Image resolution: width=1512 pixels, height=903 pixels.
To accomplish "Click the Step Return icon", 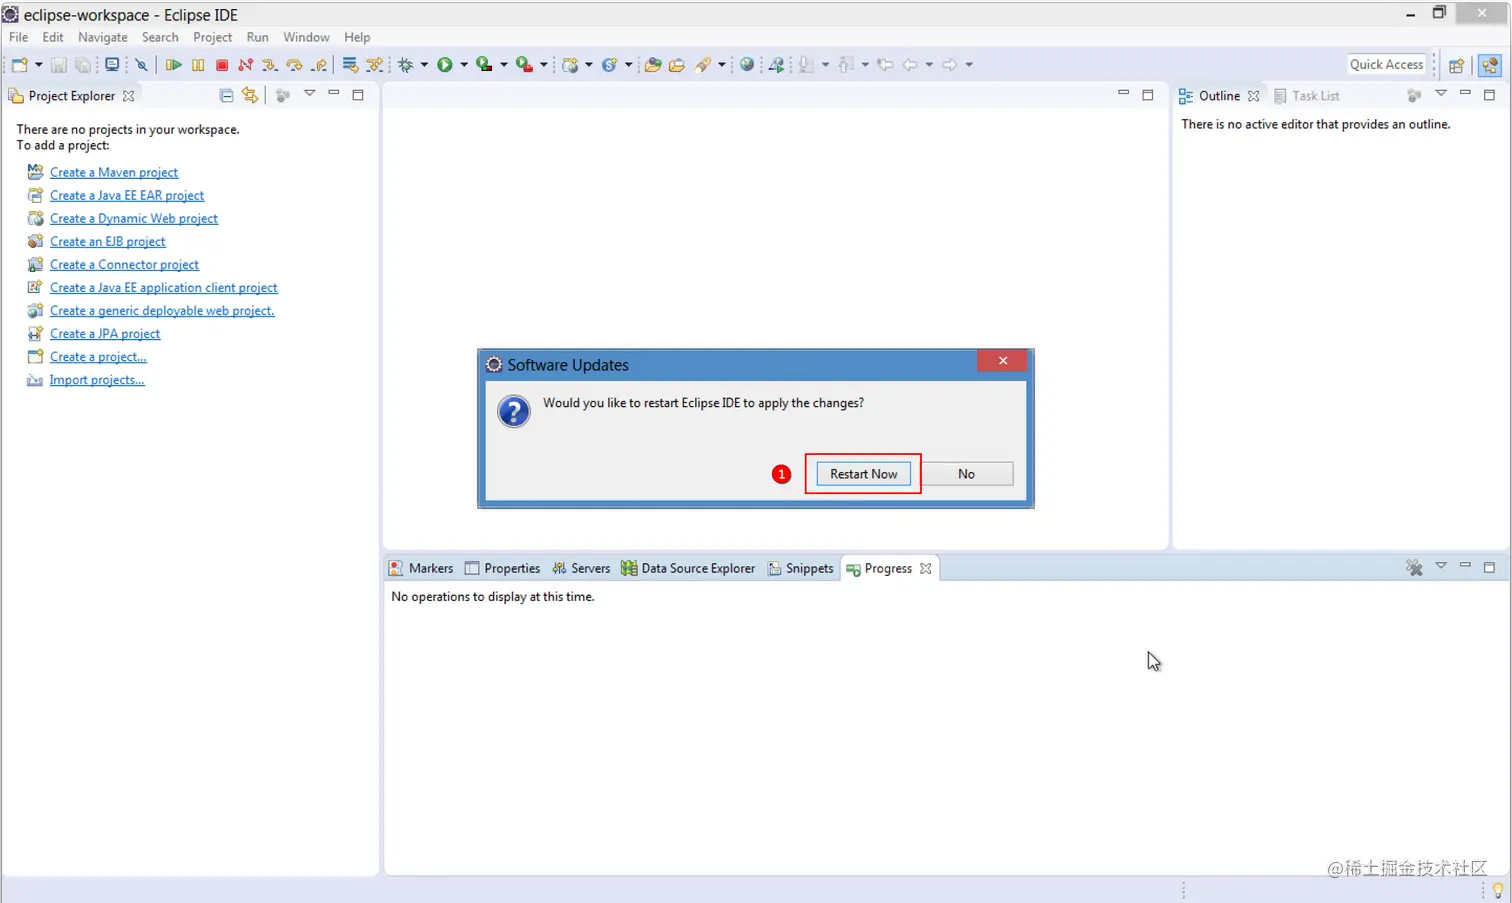I will [319, 65].
